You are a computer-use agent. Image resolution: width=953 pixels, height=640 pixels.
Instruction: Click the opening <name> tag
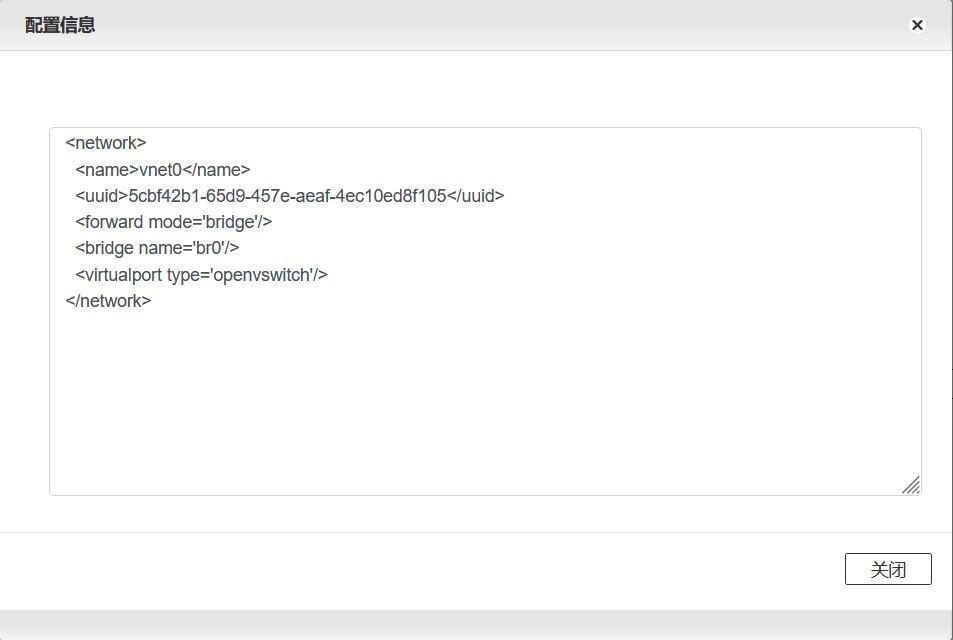(107, 170)
